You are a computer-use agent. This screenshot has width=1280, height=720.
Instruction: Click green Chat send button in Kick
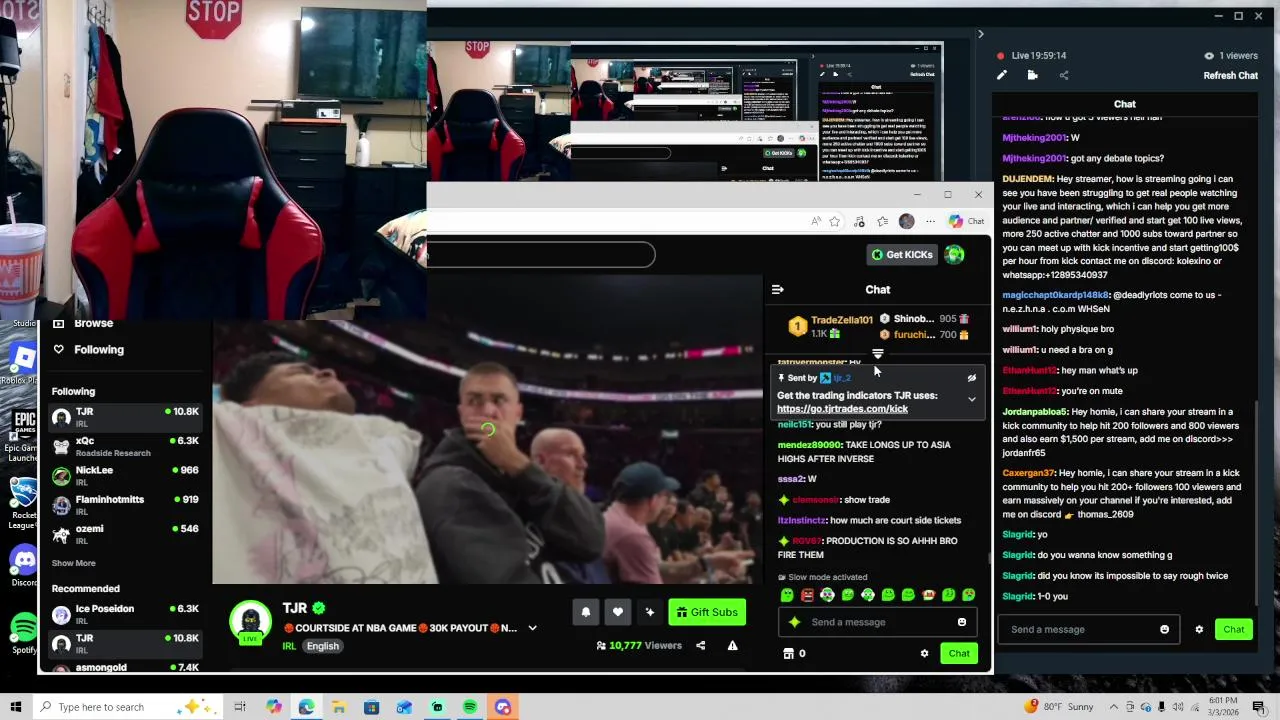959,654
